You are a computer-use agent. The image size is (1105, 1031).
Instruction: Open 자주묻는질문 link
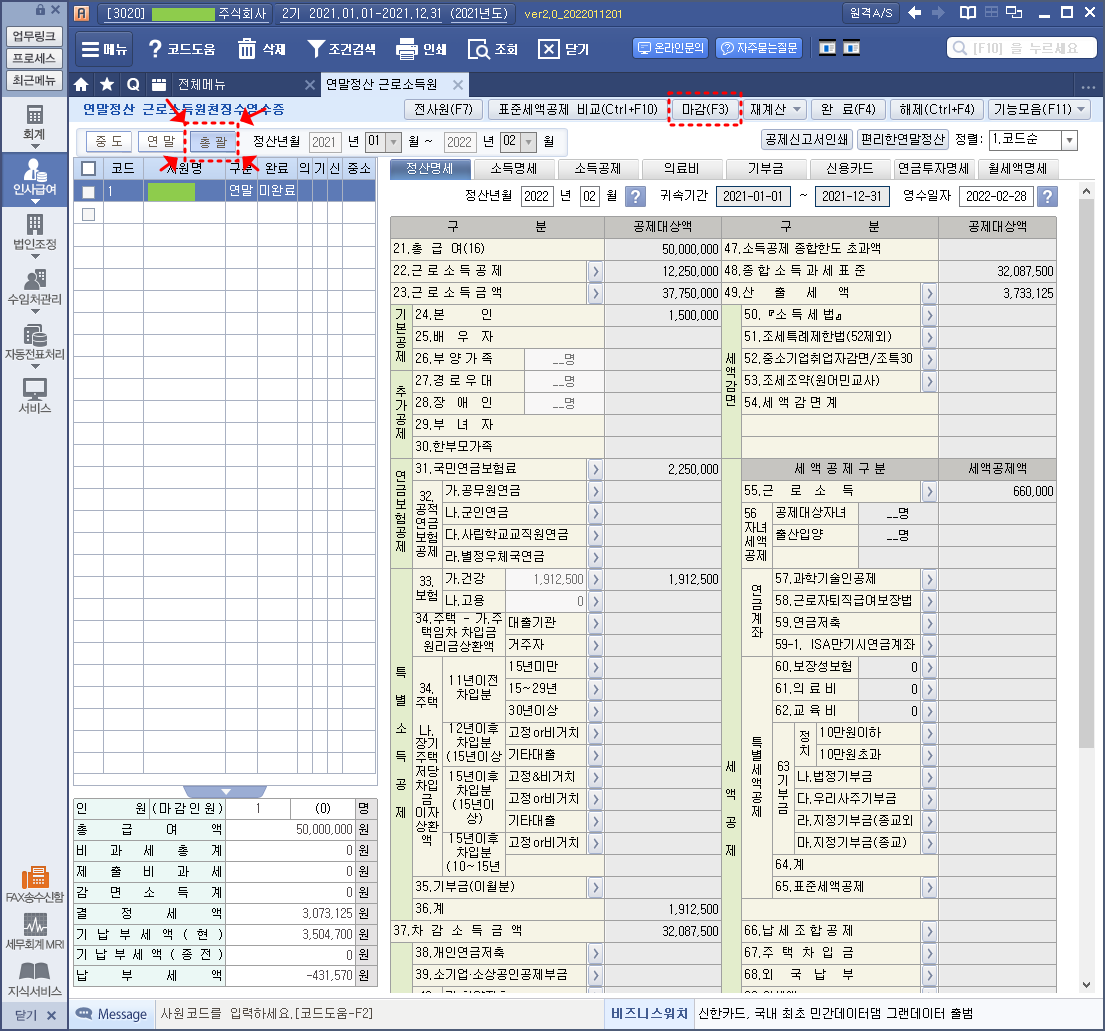[759, 48]
